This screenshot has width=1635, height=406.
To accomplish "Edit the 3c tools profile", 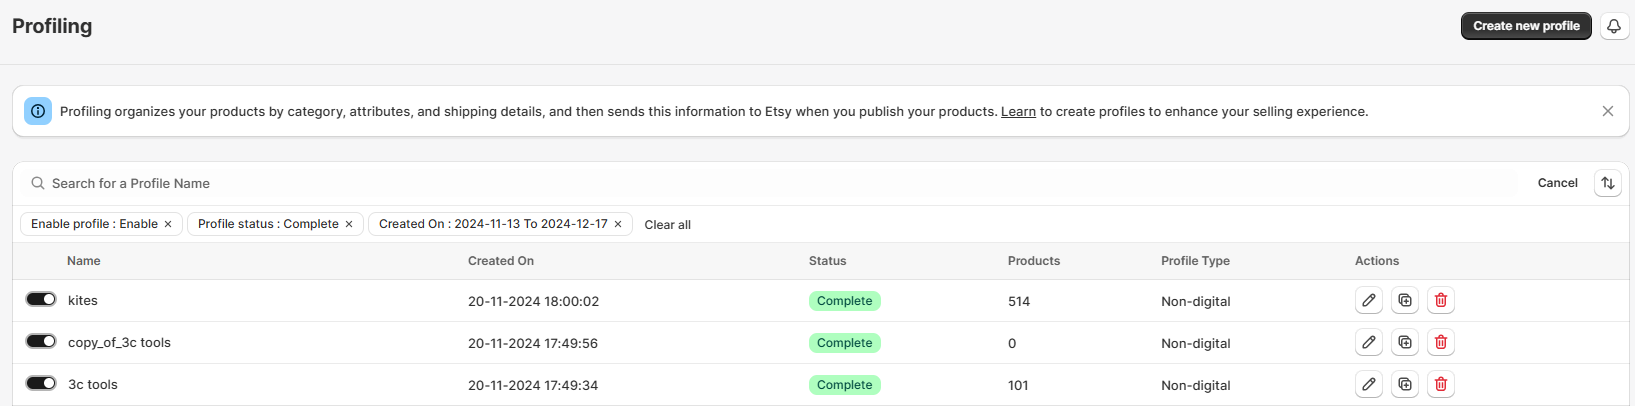I will tap(1369, 384).
